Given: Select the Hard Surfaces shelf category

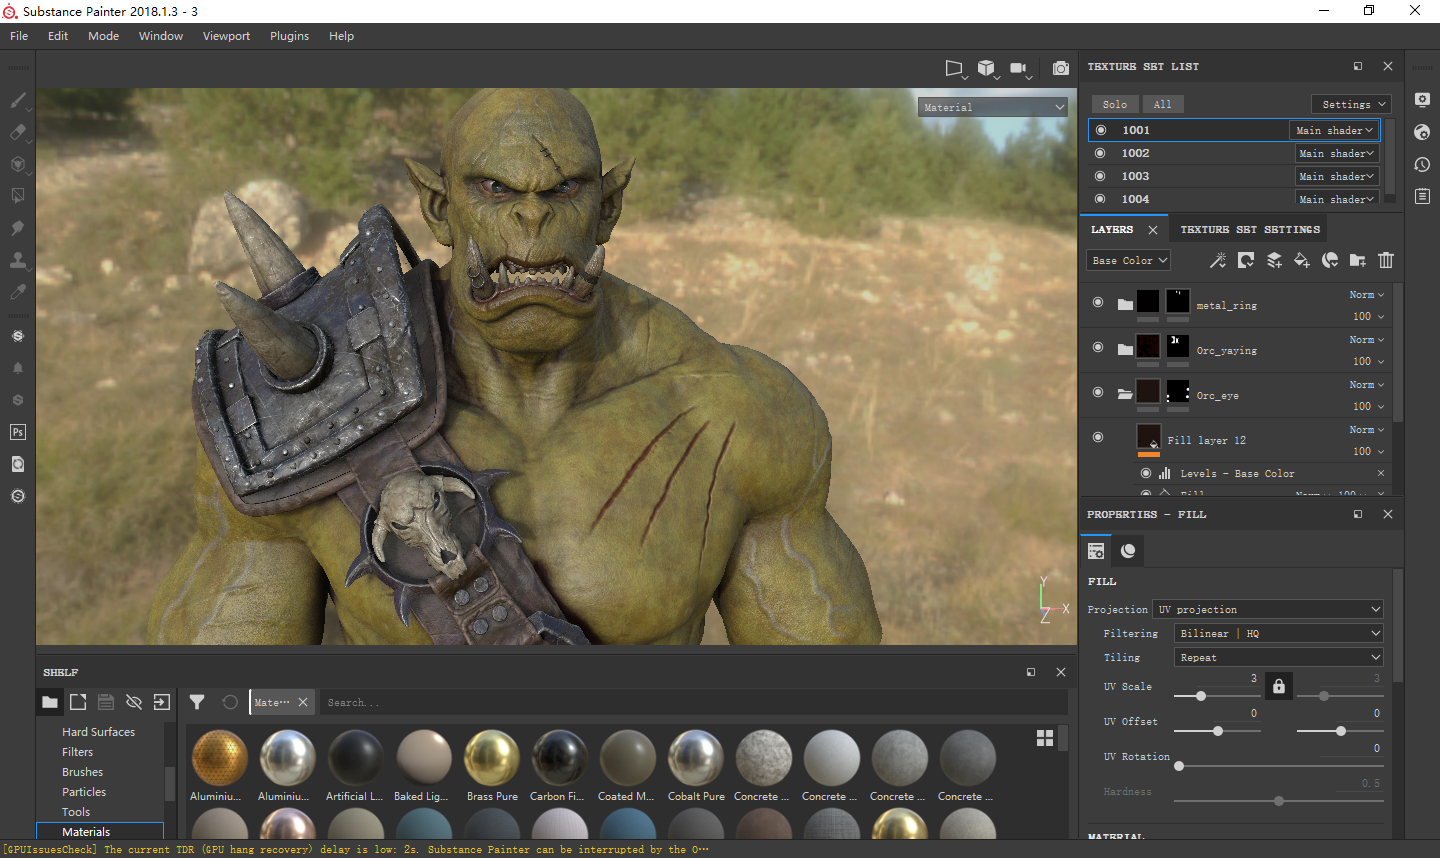Looking at the screenshot, I should tap(98, 732).
